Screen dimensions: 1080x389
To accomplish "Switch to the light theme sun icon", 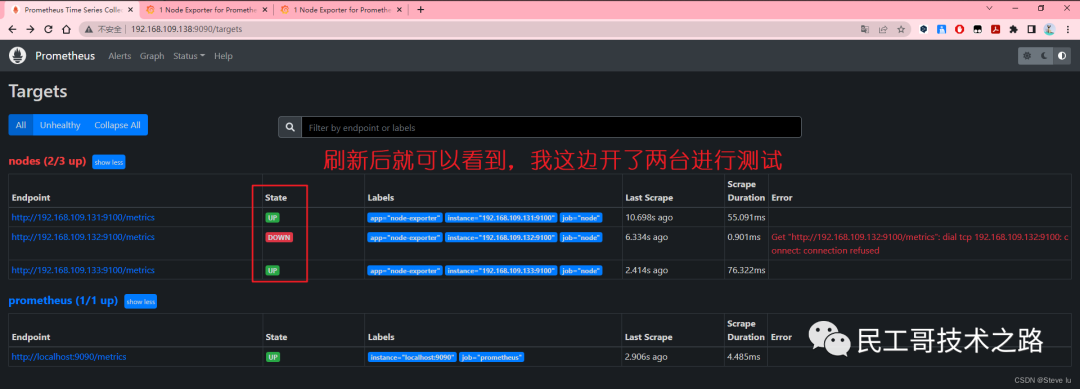I will click(x=1027, y=56).
